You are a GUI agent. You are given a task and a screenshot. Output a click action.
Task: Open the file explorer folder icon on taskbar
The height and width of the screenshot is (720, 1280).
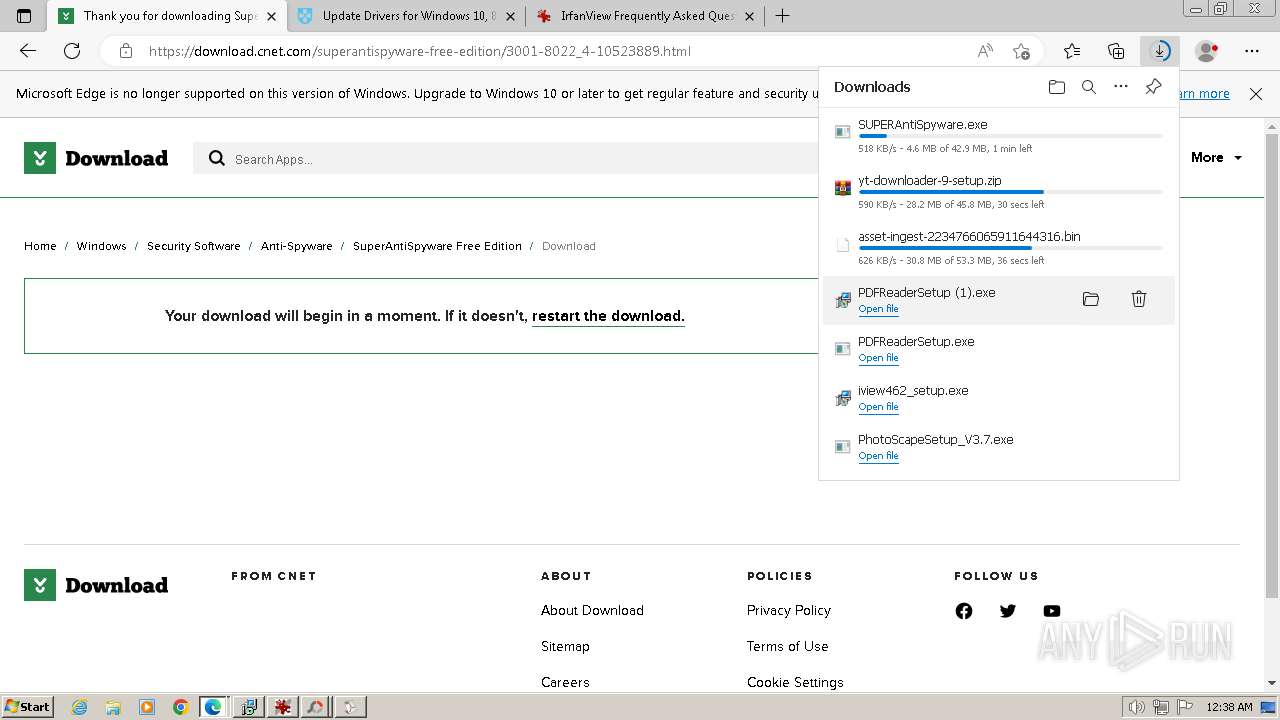(x=113, y=707)
